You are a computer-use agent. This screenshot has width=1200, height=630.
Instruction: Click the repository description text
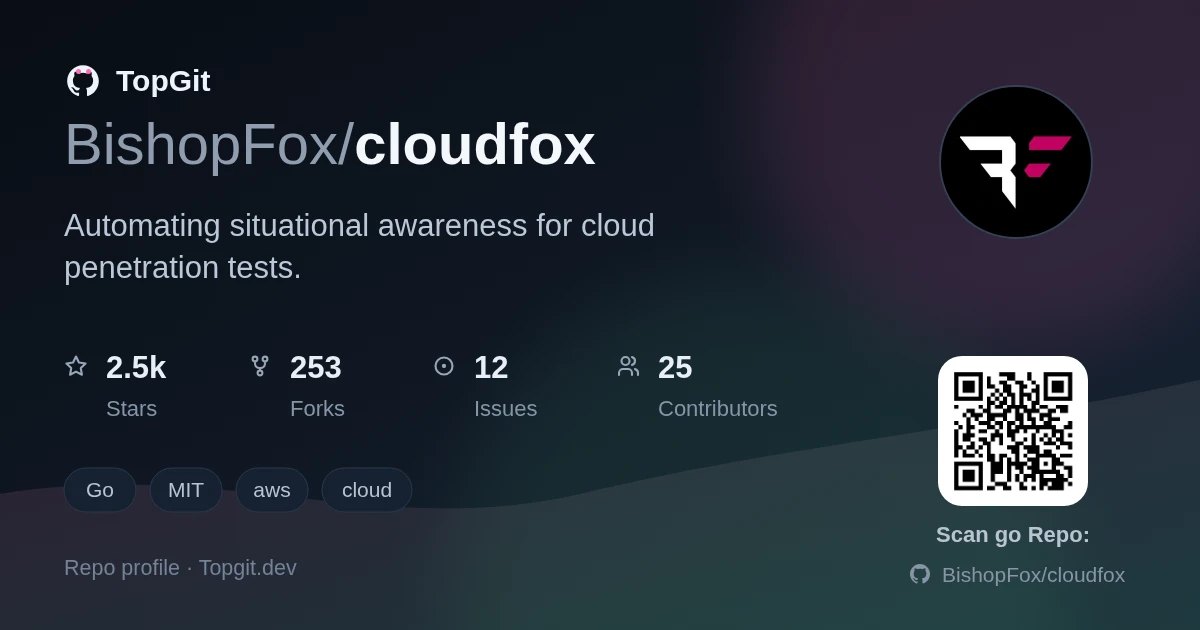click(x=359, y=246)
